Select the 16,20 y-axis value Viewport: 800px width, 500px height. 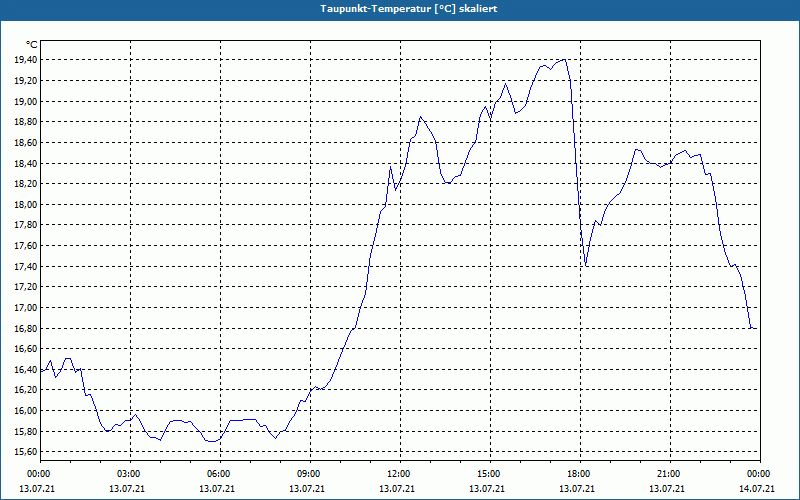tap(26, 390)
